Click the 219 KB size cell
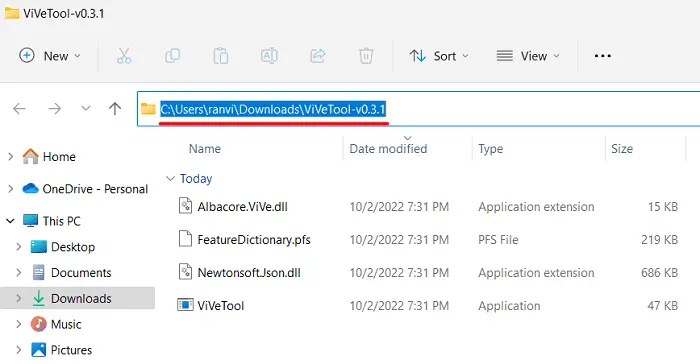The height and width of the screenshot is (364, 700). pyautogui.click(x=659, y=240)
